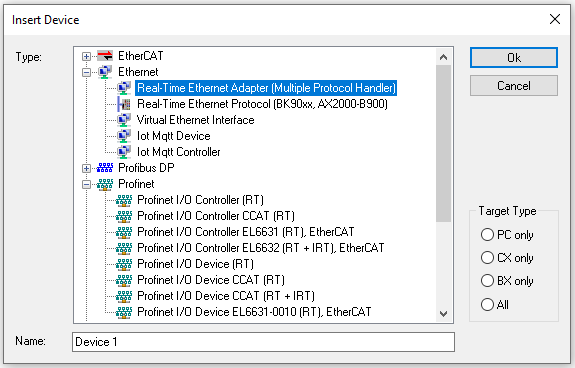Select the Profibus DP label
Screen dimensions: 575x368
[146, 168]
